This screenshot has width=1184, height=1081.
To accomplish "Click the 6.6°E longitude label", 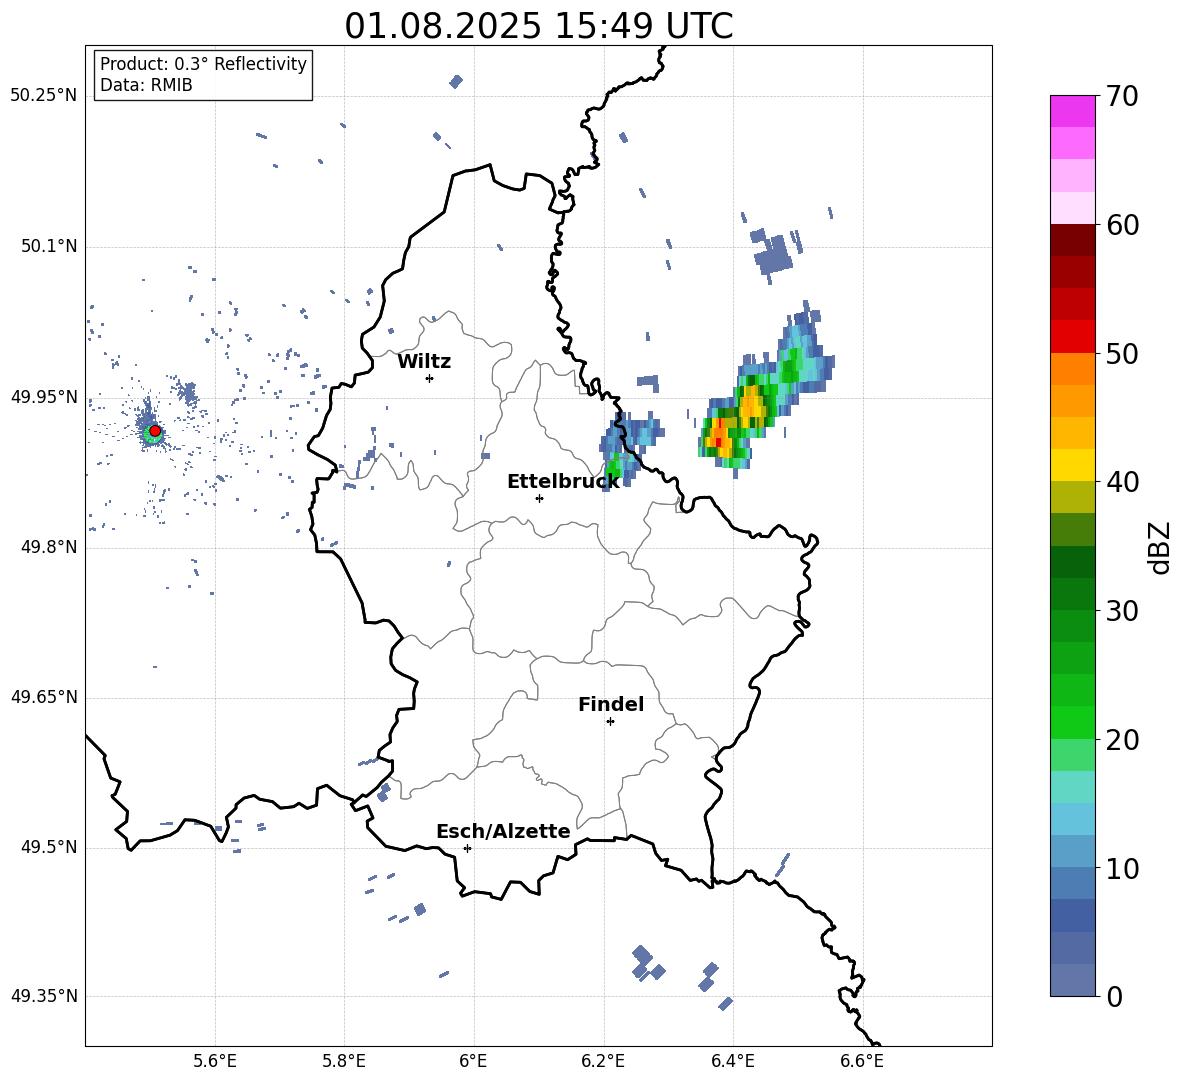I will pos(862,1061).
